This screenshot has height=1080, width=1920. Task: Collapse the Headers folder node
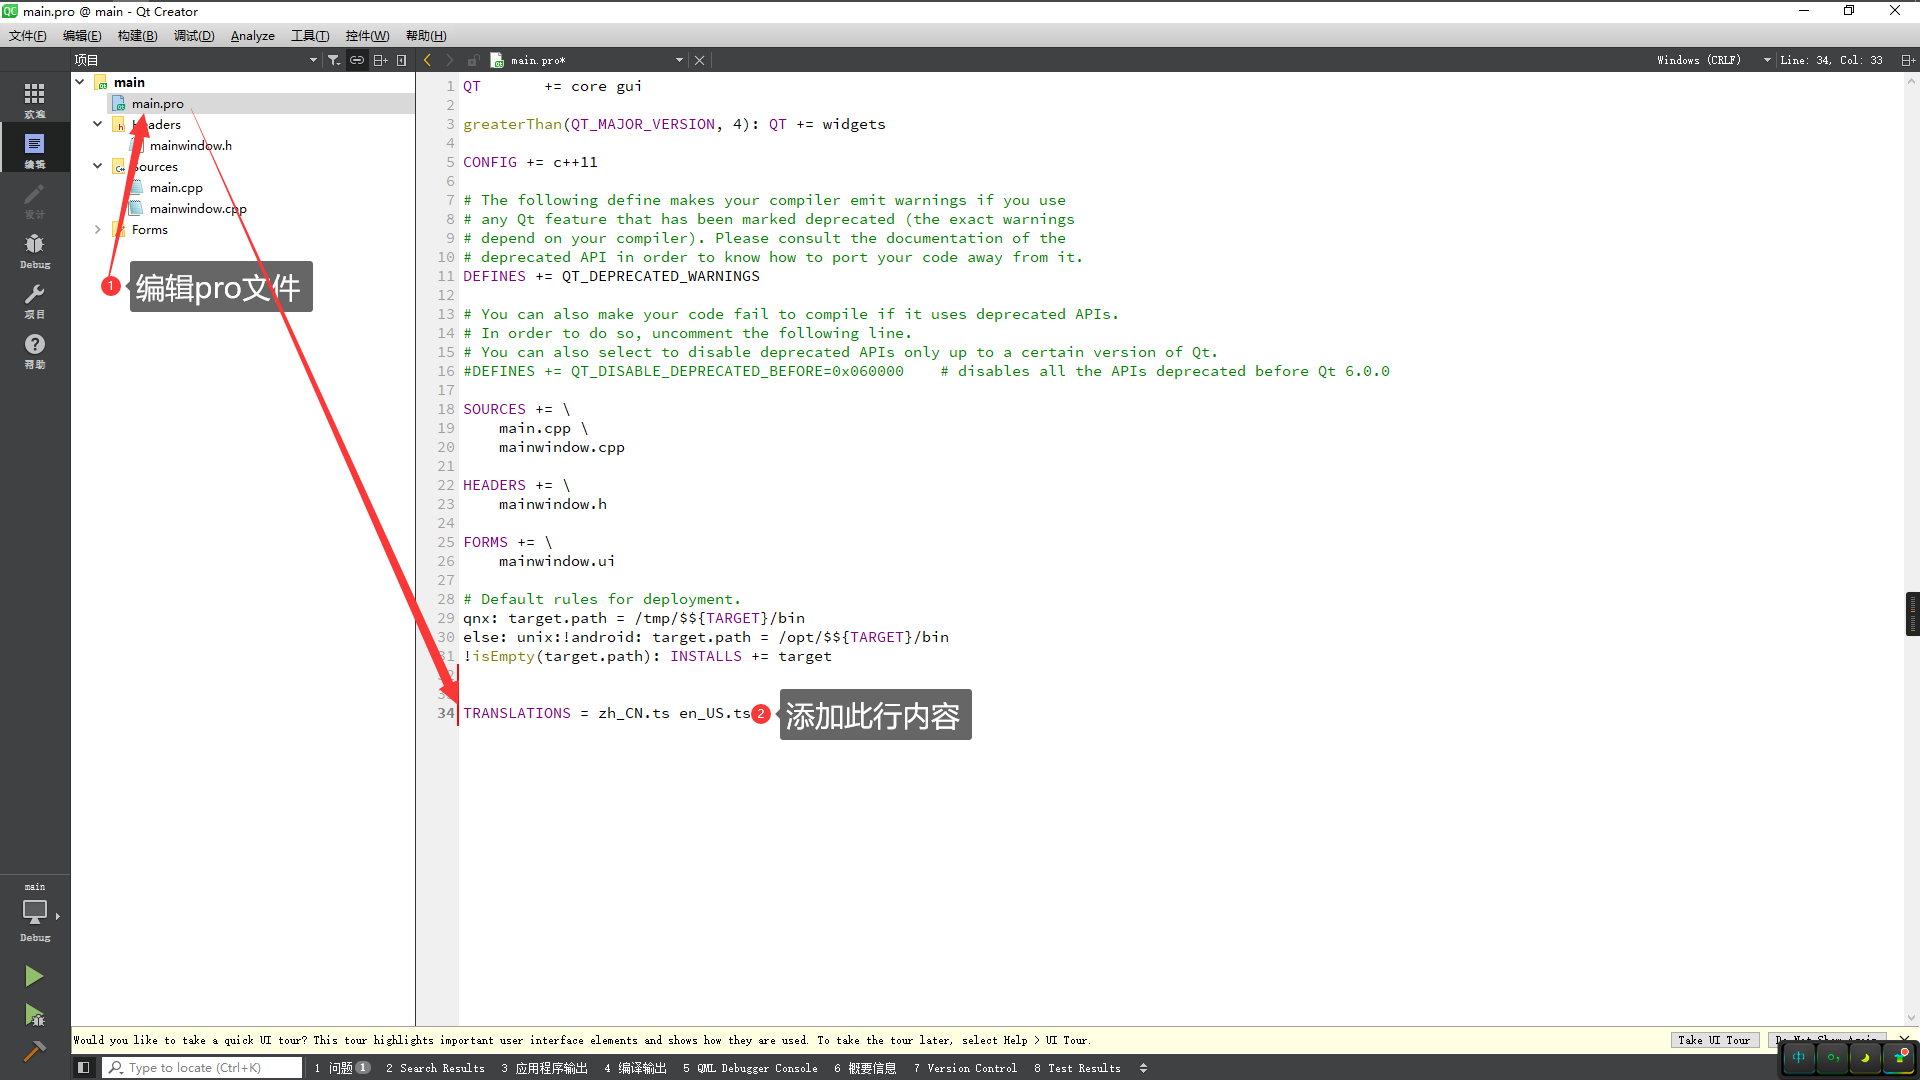[98, 124]
